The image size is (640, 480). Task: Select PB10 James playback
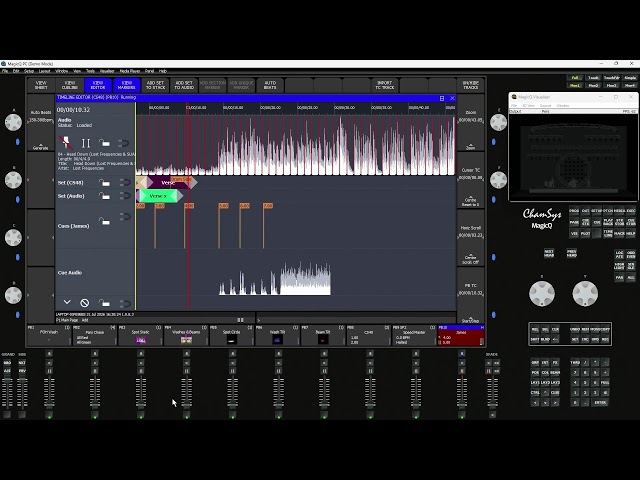click(x=461, y=336)
